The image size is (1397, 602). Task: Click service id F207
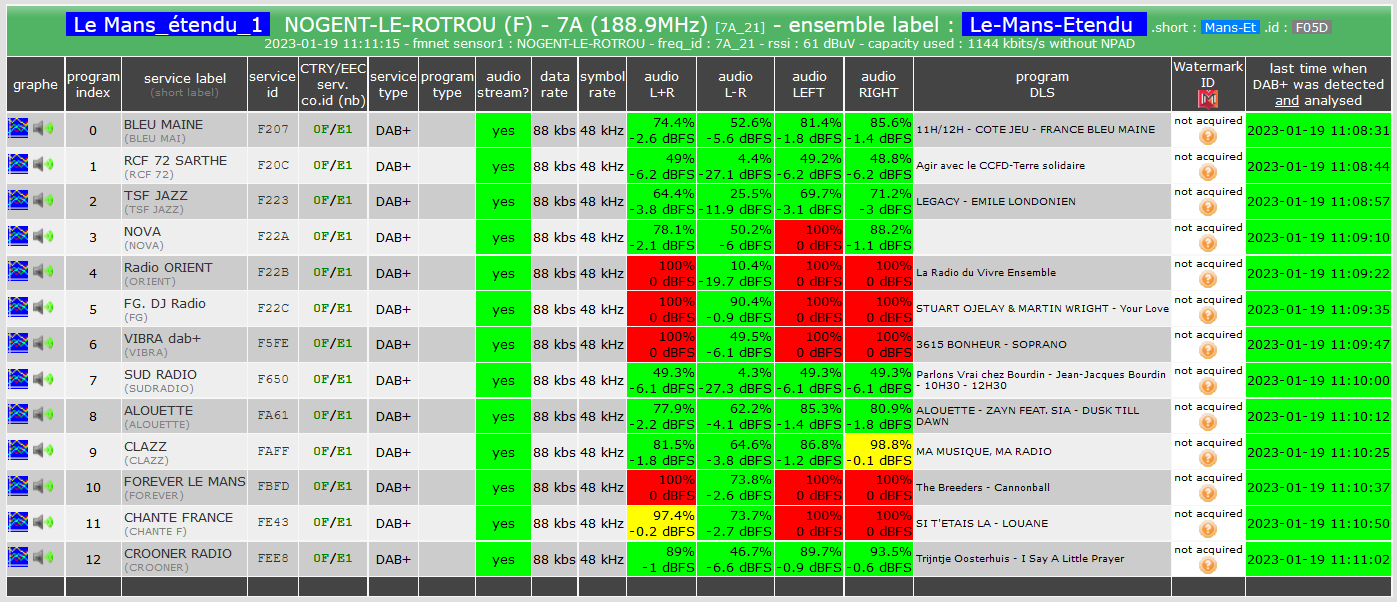click(273, 130)
